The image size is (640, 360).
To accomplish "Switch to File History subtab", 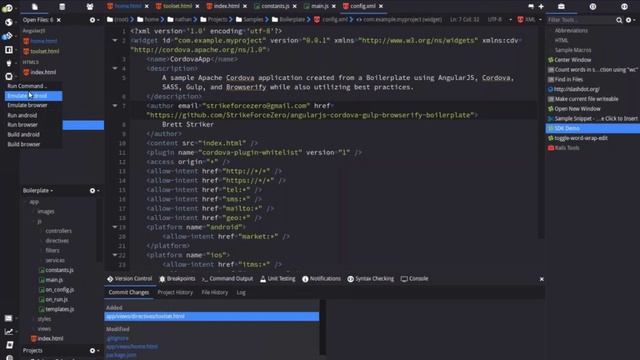I will tap(215, 293).
